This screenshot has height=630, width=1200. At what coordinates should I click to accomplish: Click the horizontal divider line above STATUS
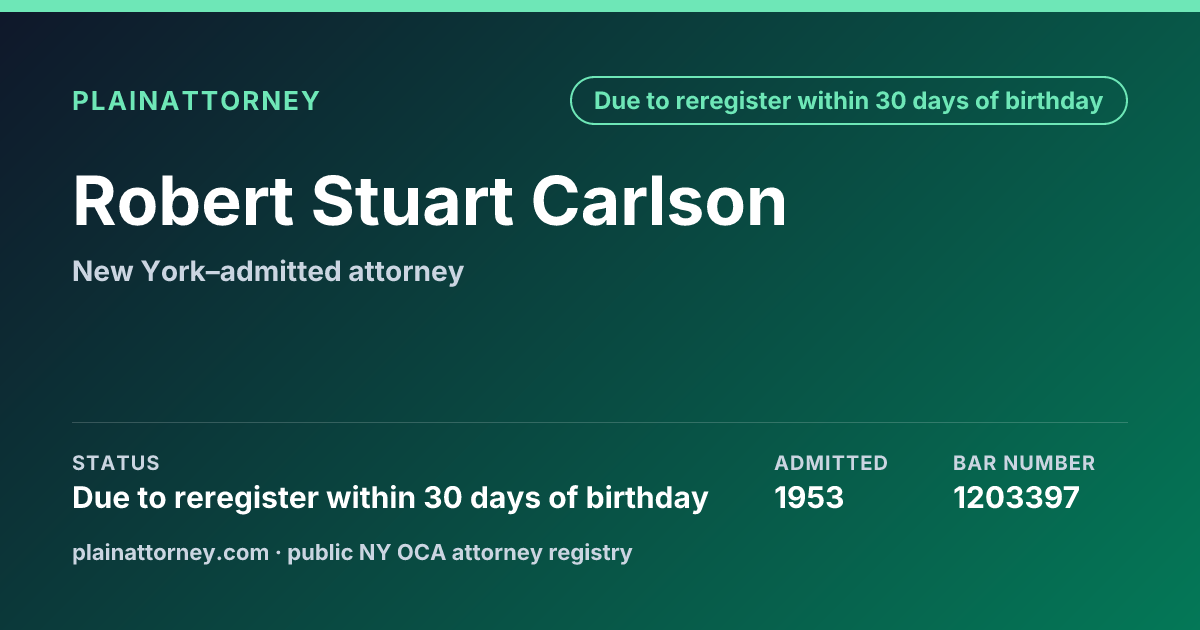600,422
